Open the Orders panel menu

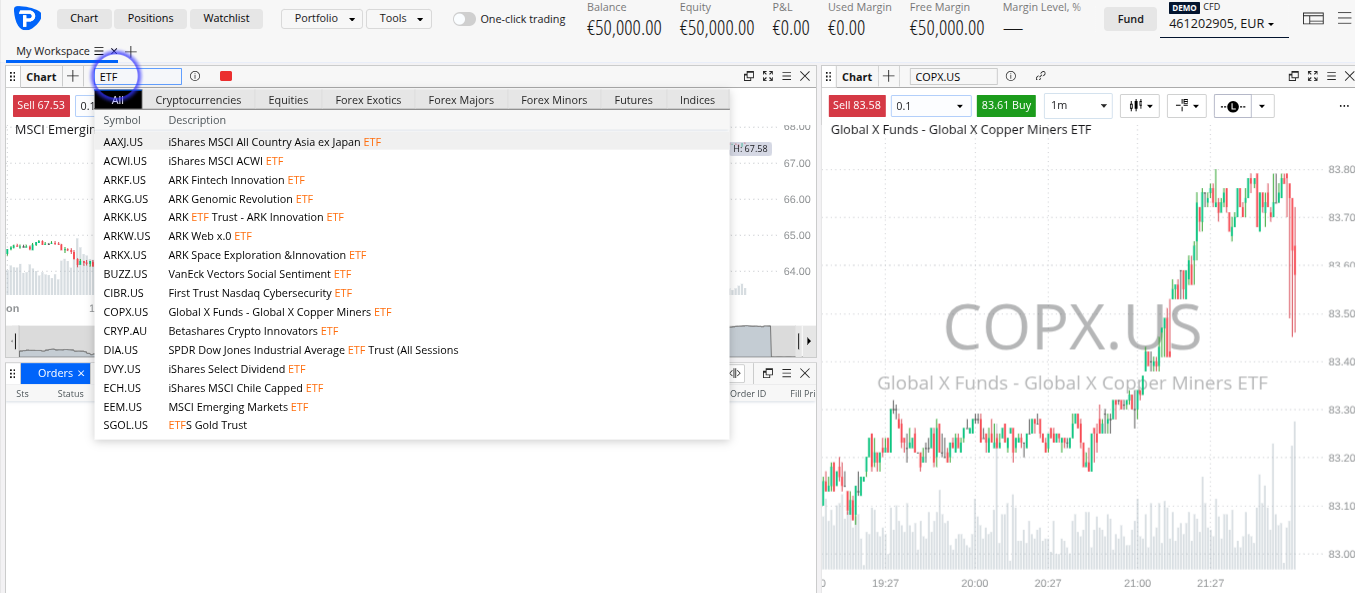pos(787,373)
